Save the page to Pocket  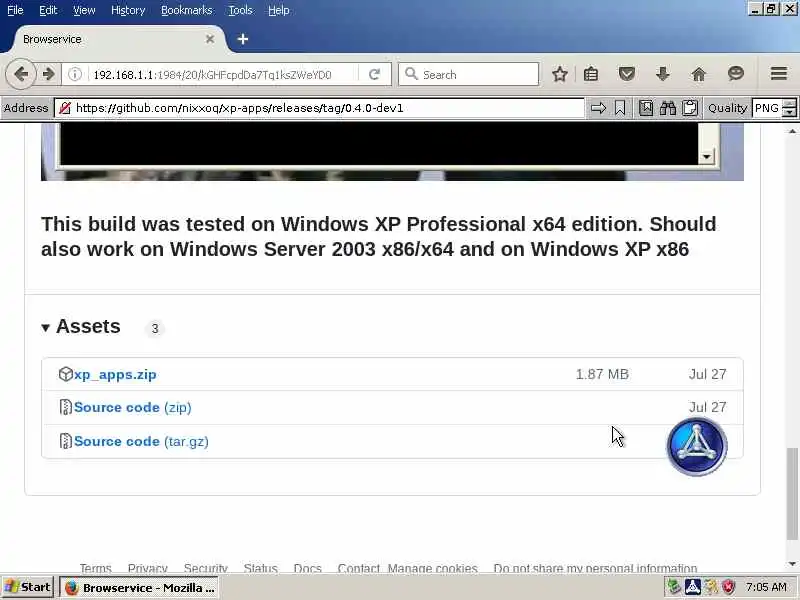click(627, 74)
